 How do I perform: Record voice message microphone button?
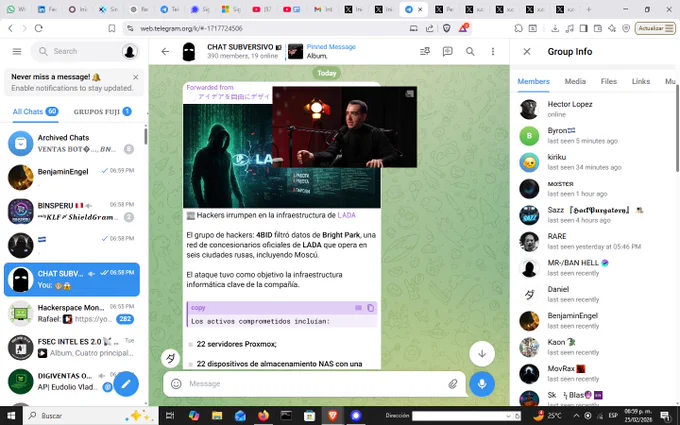click(482, 384)
